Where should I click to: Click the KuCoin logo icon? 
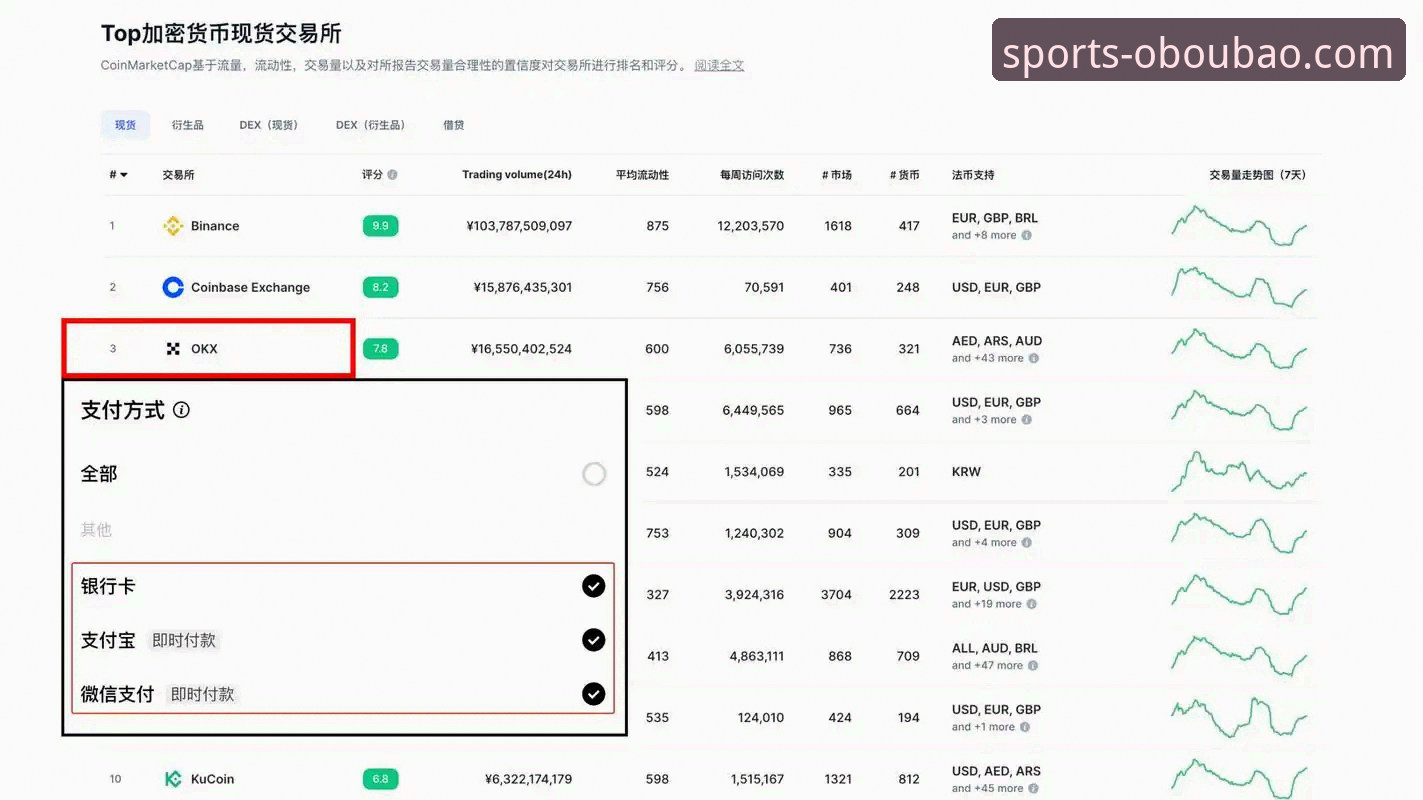pos(173,779)
